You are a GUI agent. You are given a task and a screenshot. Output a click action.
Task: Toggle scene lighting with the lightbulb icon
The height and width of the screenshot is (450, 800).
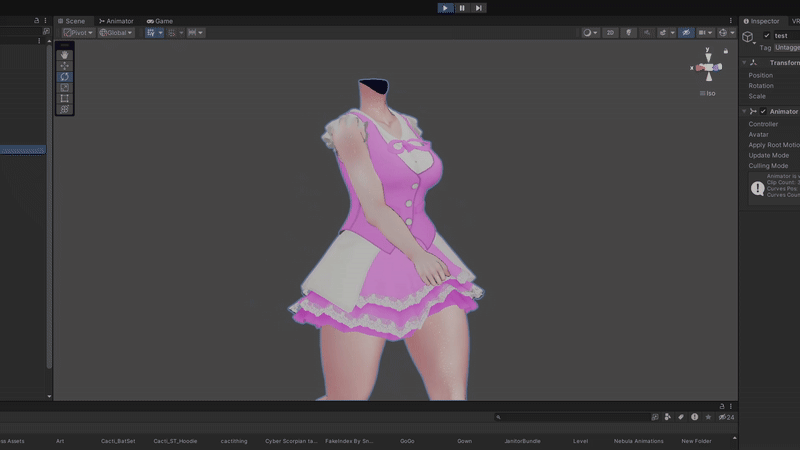pos(629,33)
